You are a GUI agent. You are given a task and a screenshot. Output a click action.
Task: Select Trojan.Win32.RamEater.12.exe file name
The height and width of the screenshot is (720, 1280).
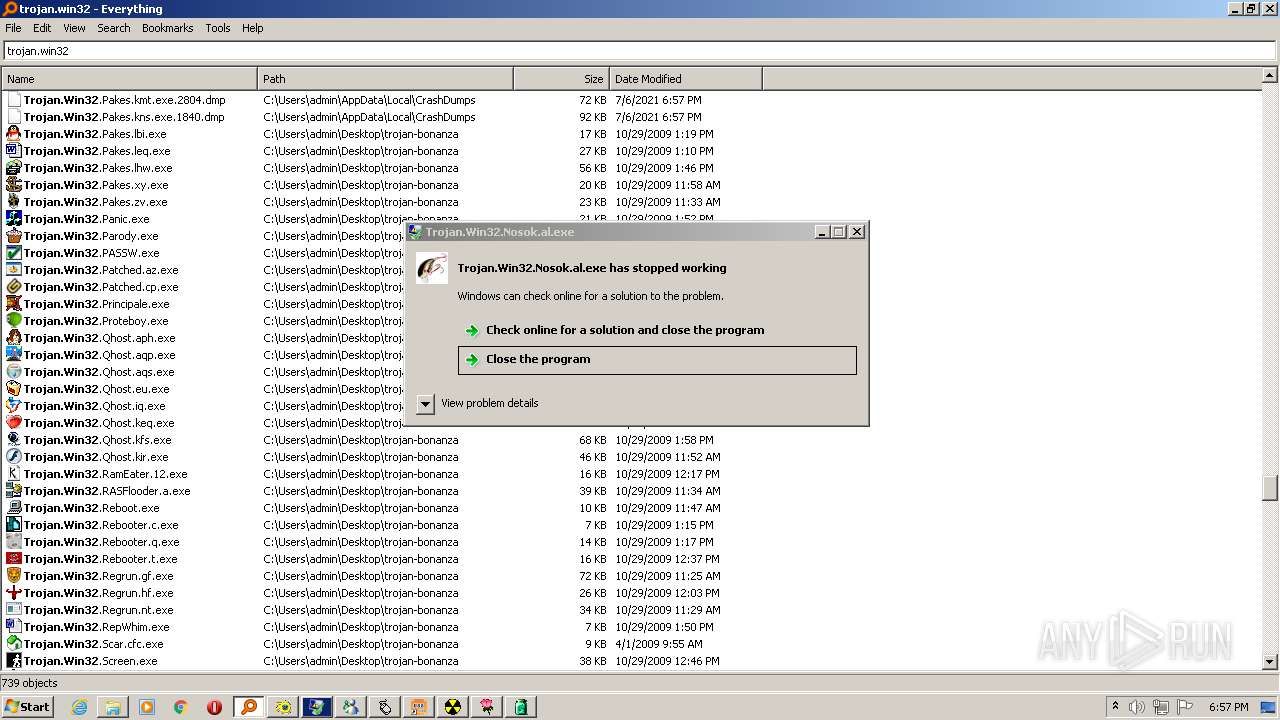click(105, 474)
